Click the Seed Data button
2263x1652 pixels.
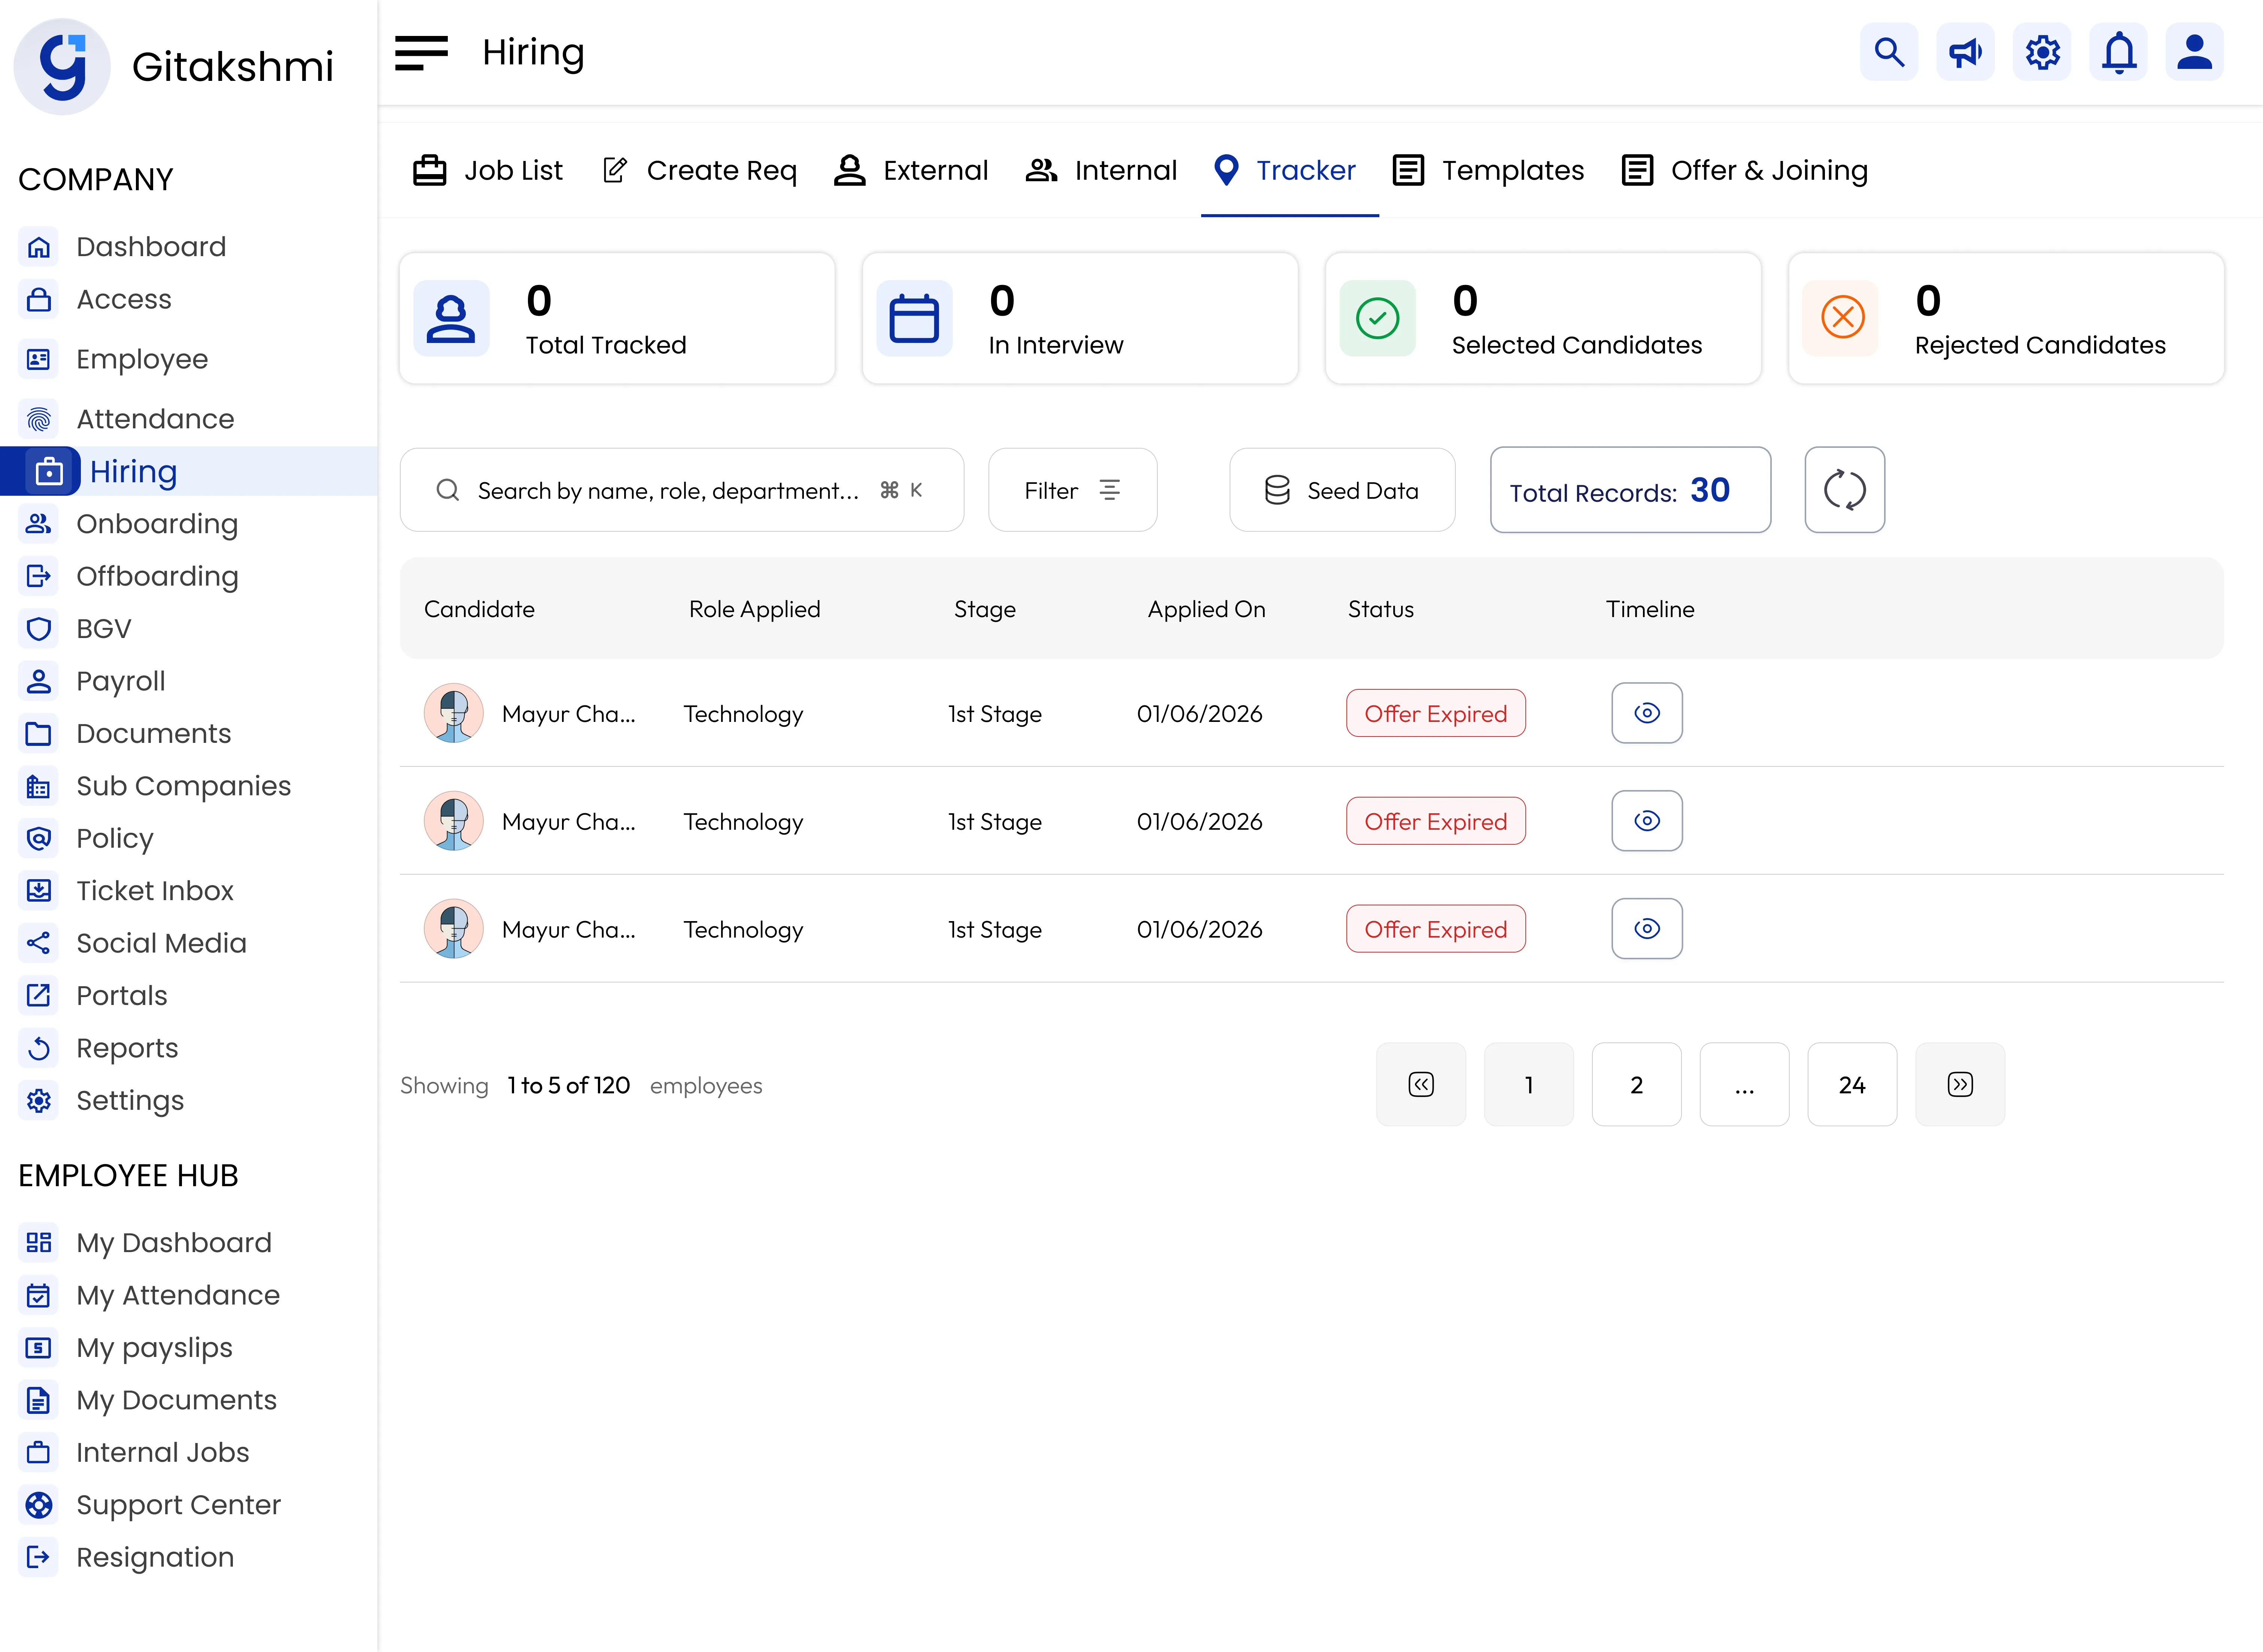pyautogui.click(x=1342, y=490)
